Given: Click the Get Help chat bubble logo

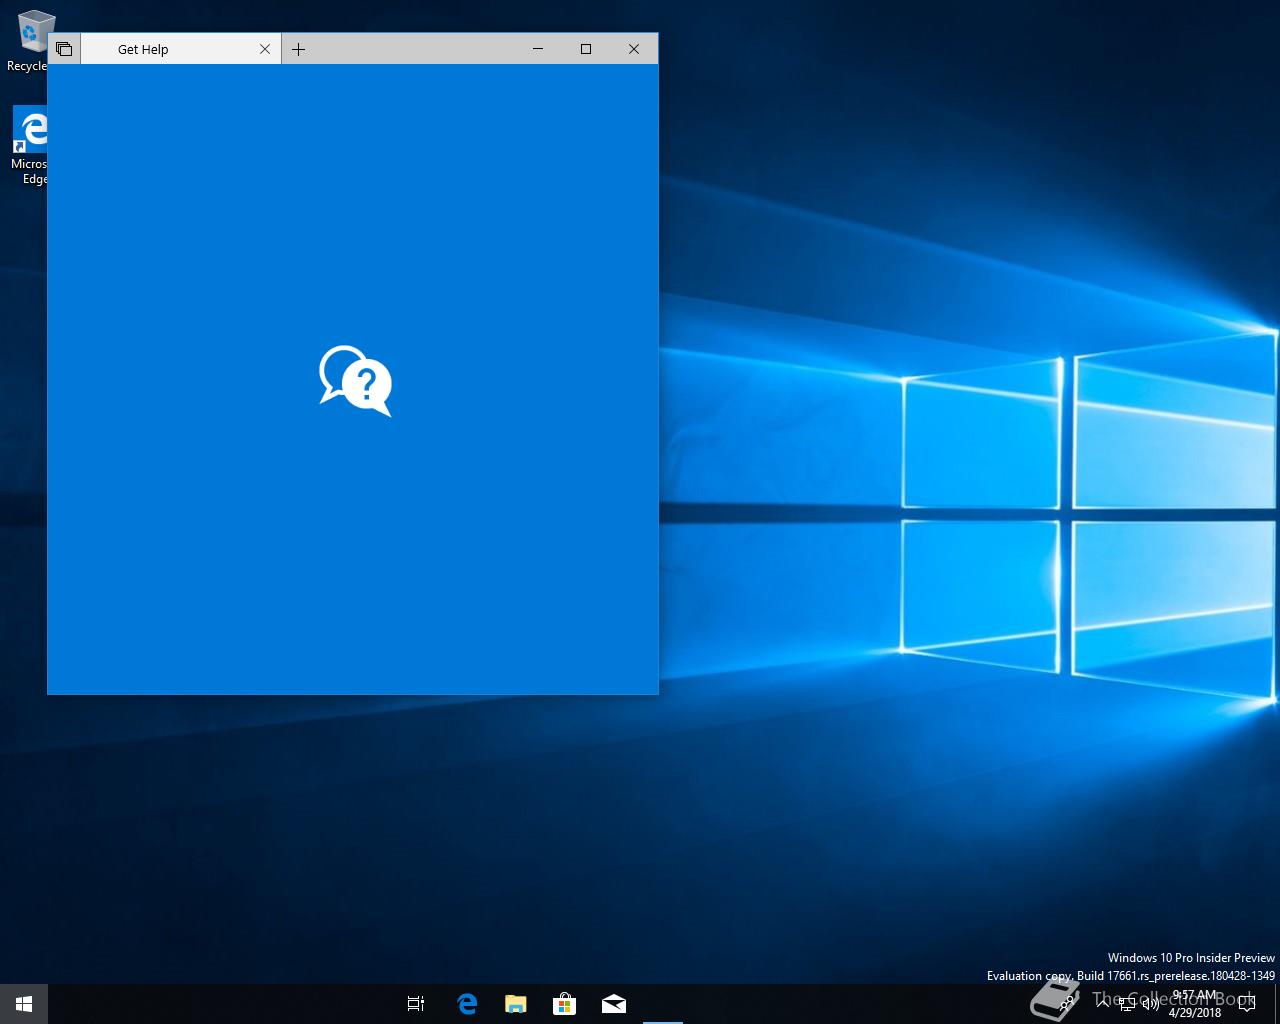Looking at the screenshot, I should 355,381.
